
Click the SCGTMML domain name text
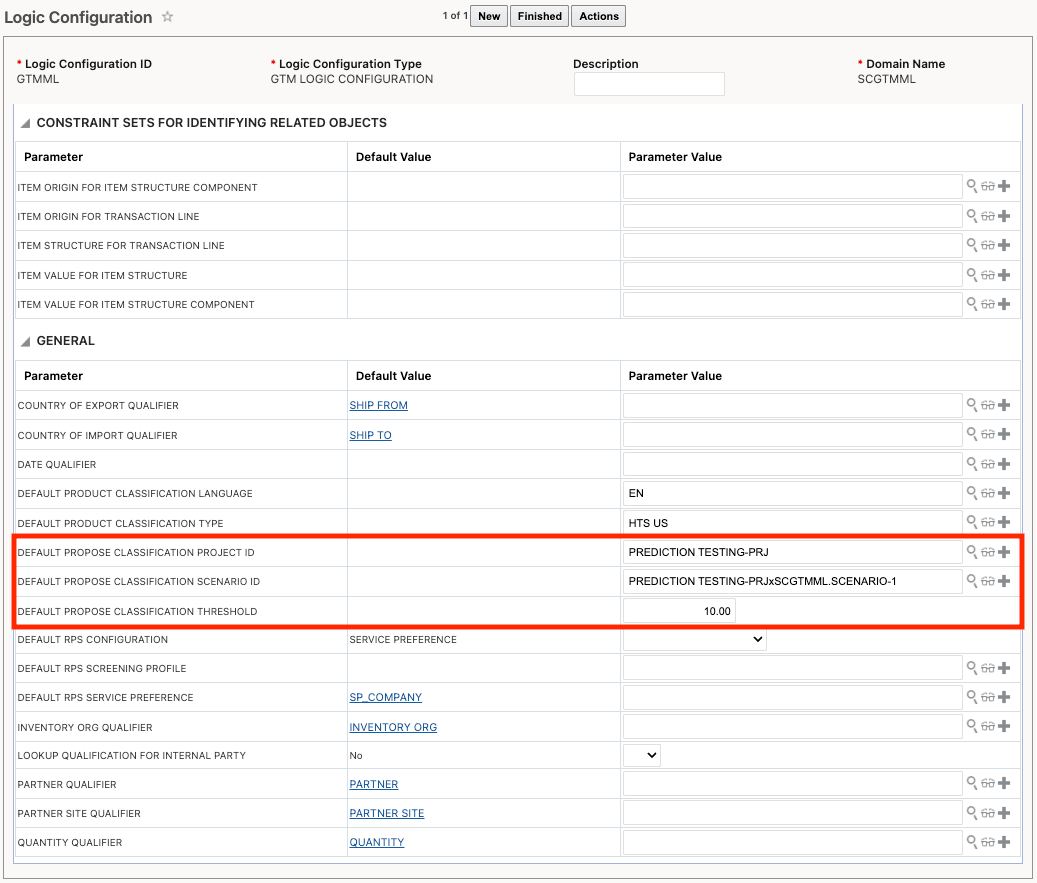point(886,79)
